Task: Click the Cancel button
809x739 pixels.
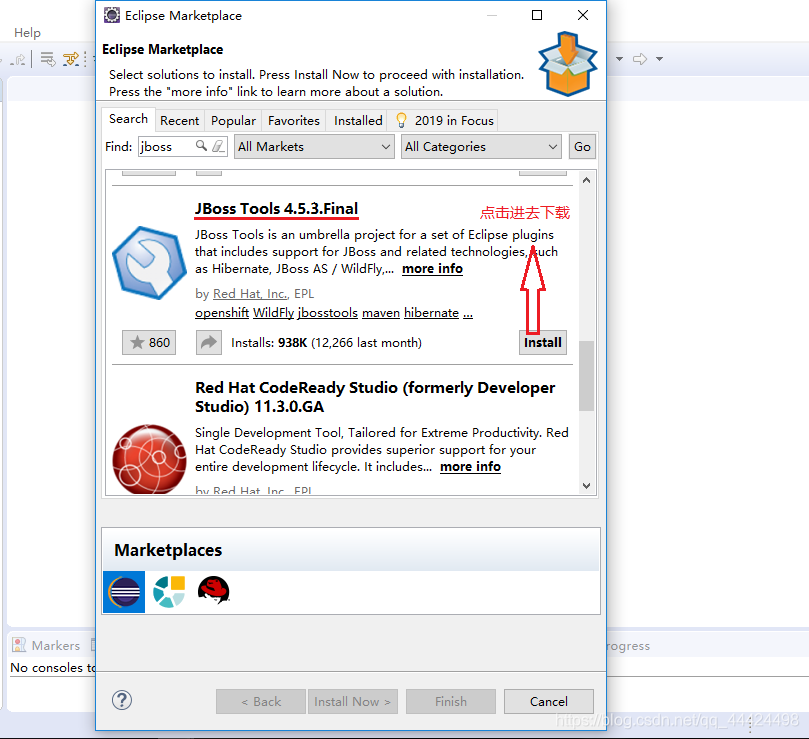Action: click(548, 701)
